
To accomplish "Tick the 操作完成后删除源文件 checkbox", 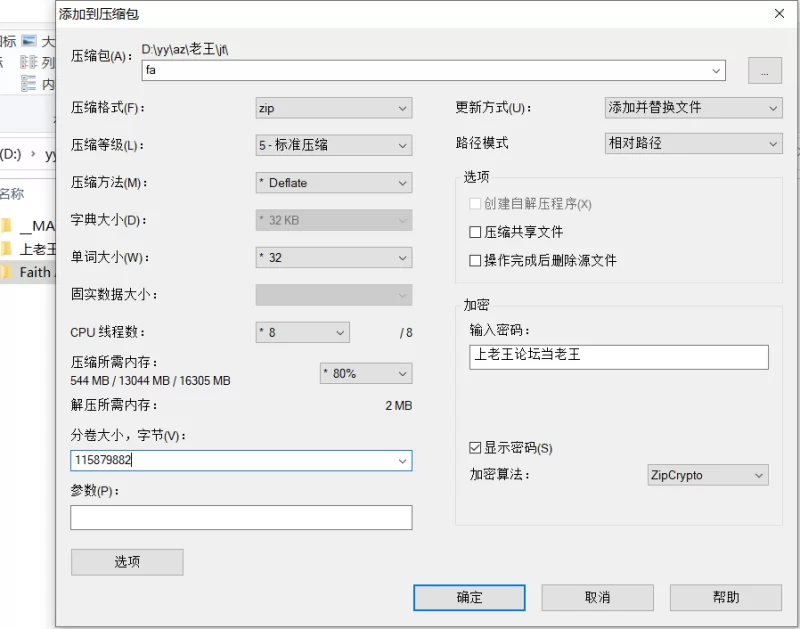I will tap(475, 261).
